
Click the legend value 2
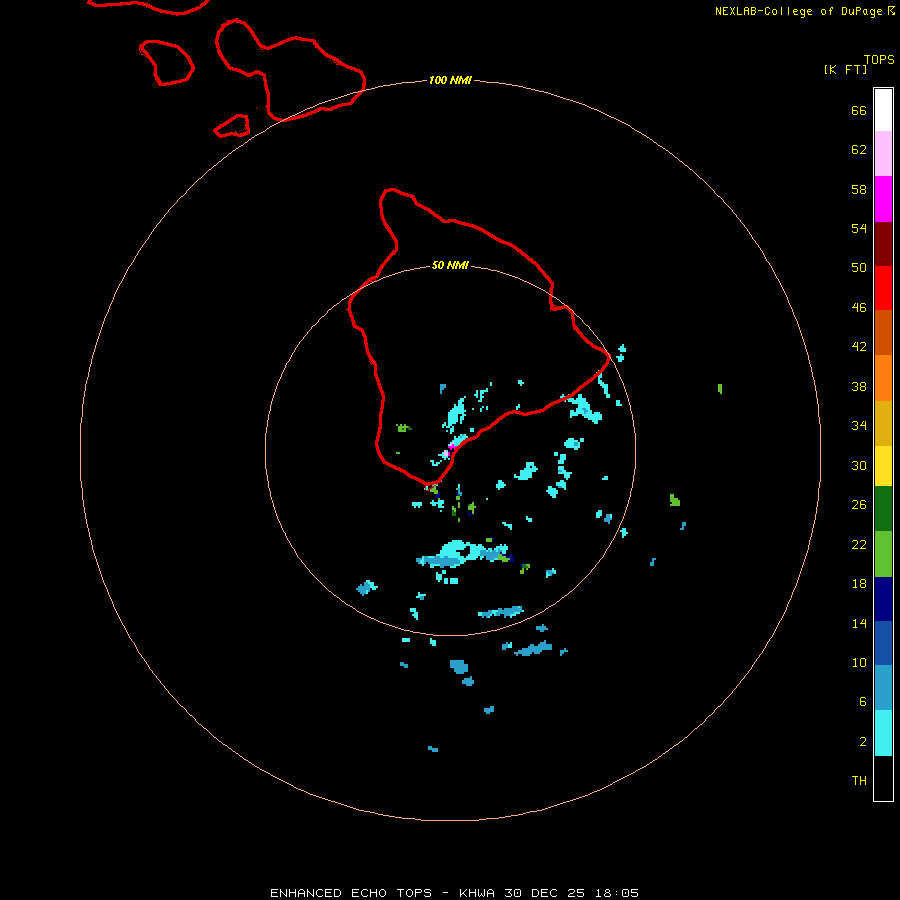862,742
